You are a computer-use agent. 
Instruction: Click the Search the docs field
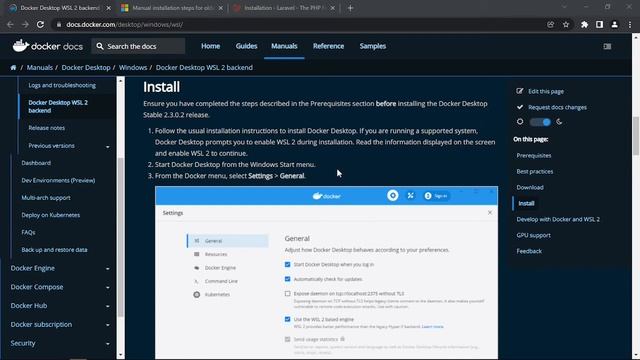click(x=138, y=46)
